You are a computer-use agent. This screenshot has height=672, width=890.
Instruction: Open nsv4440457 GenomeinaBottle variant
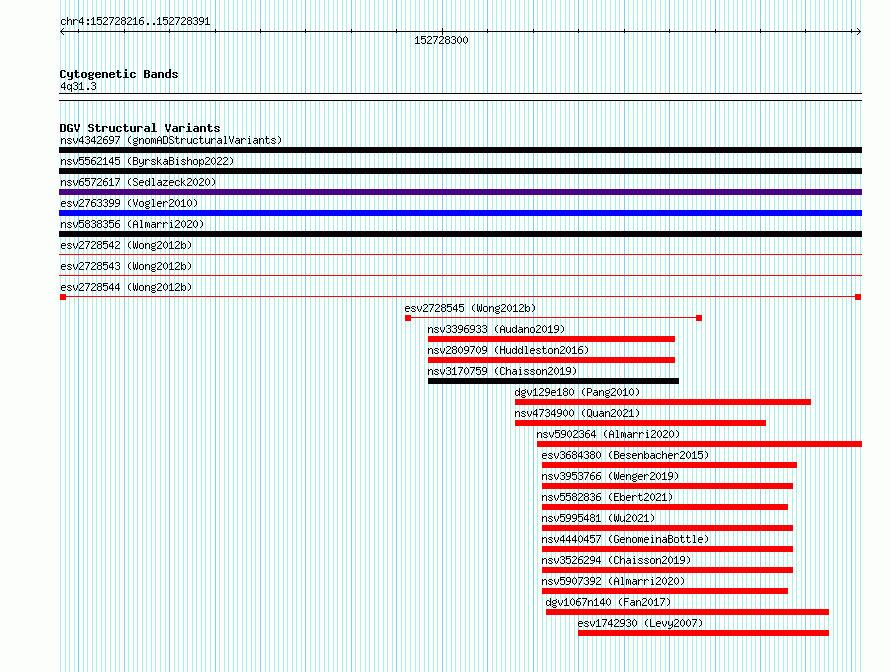coord(625,539)
